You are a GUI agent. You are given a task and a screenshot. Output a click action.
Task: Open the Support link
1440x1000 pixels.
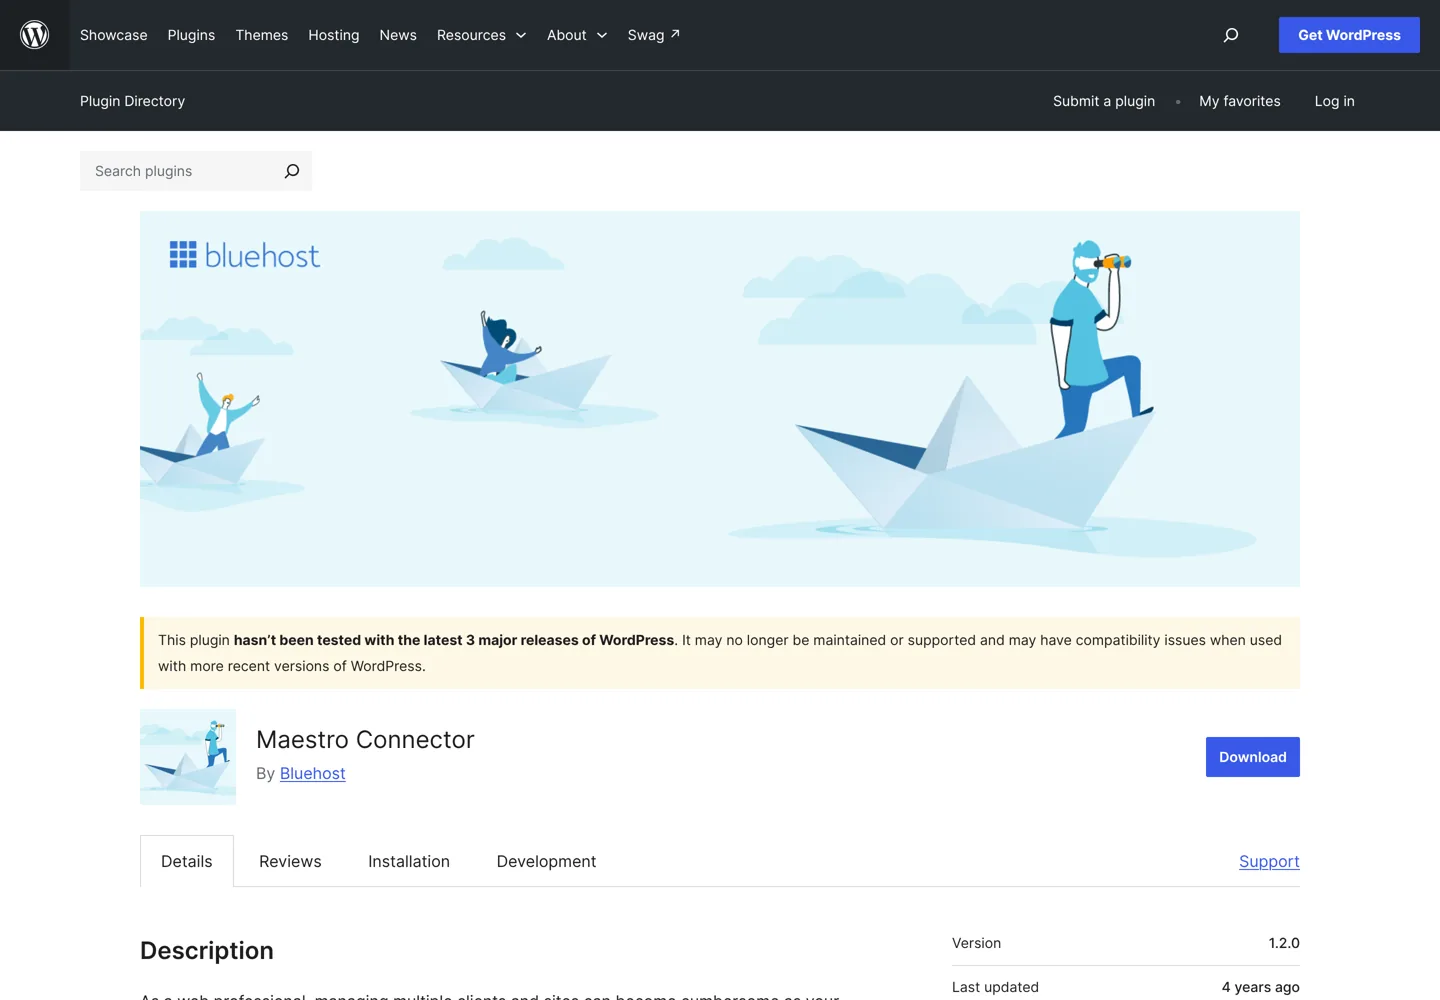coord(1269,862)
